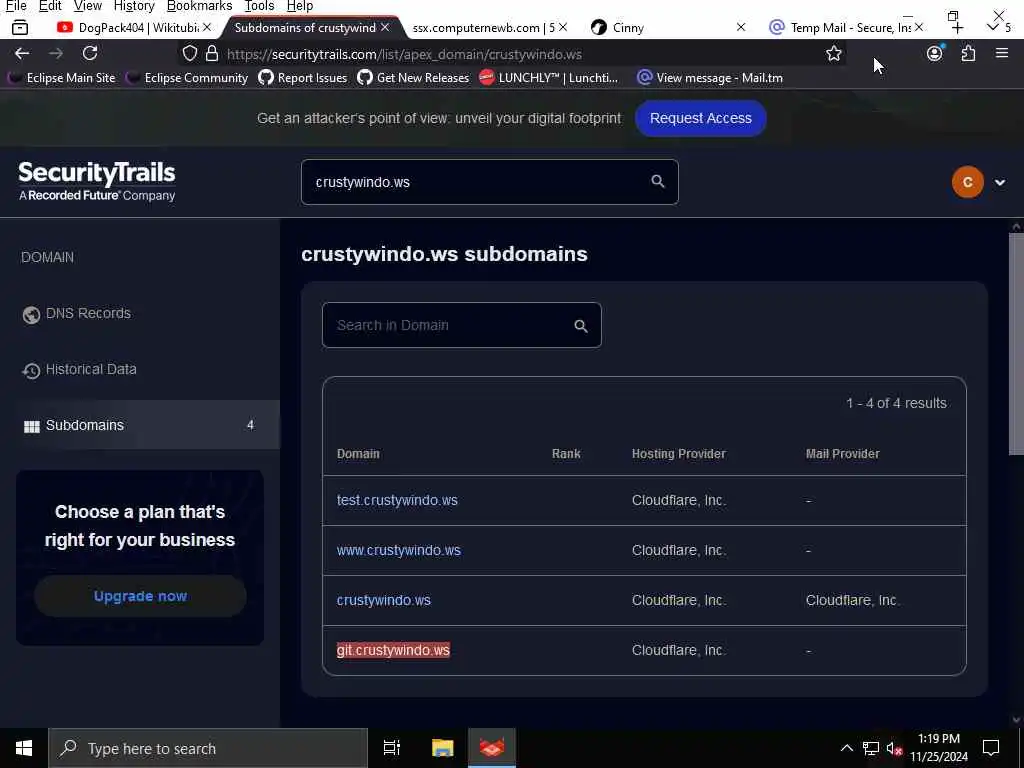Open Task View on the taskbar
This screenshot has height=768, width=1024.
[x=392, y=748]
